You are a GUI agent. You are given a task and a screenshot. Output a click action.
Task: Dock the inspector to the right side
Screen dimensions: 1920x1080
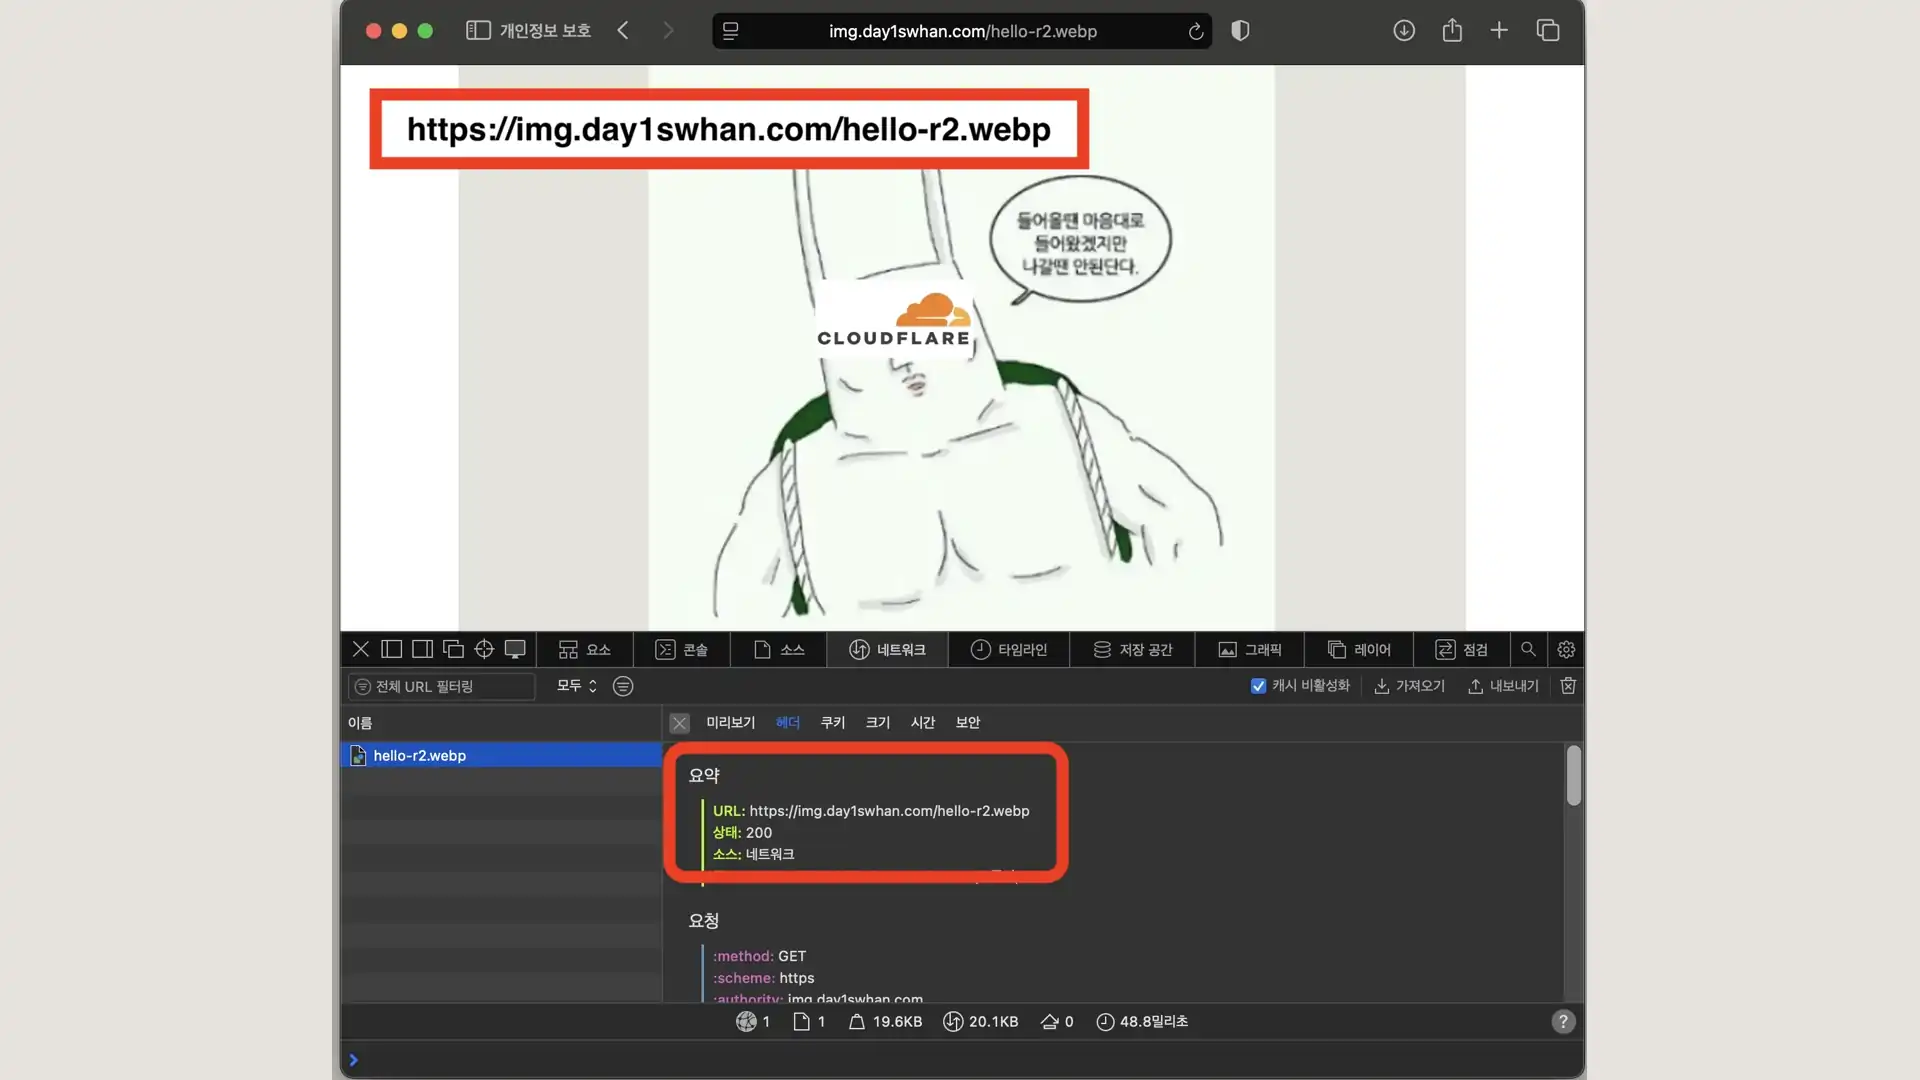point(422,649)
